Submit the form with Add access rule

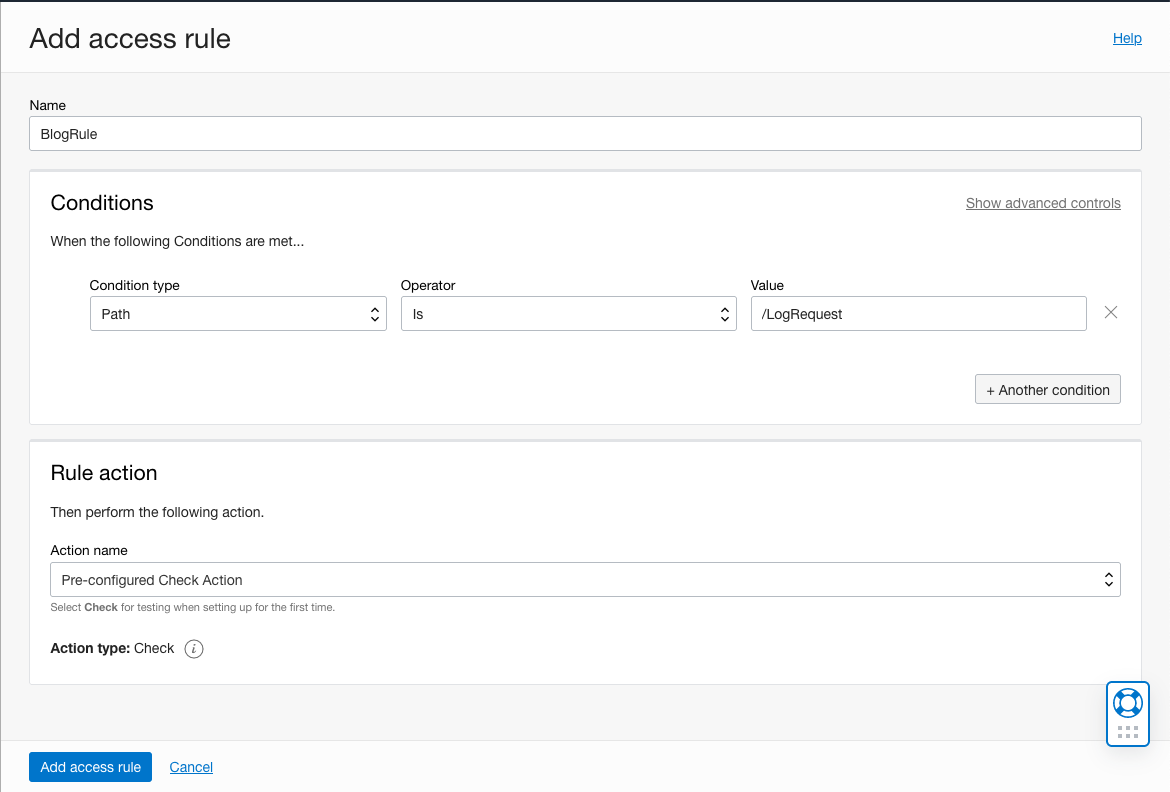pos(90,767)
